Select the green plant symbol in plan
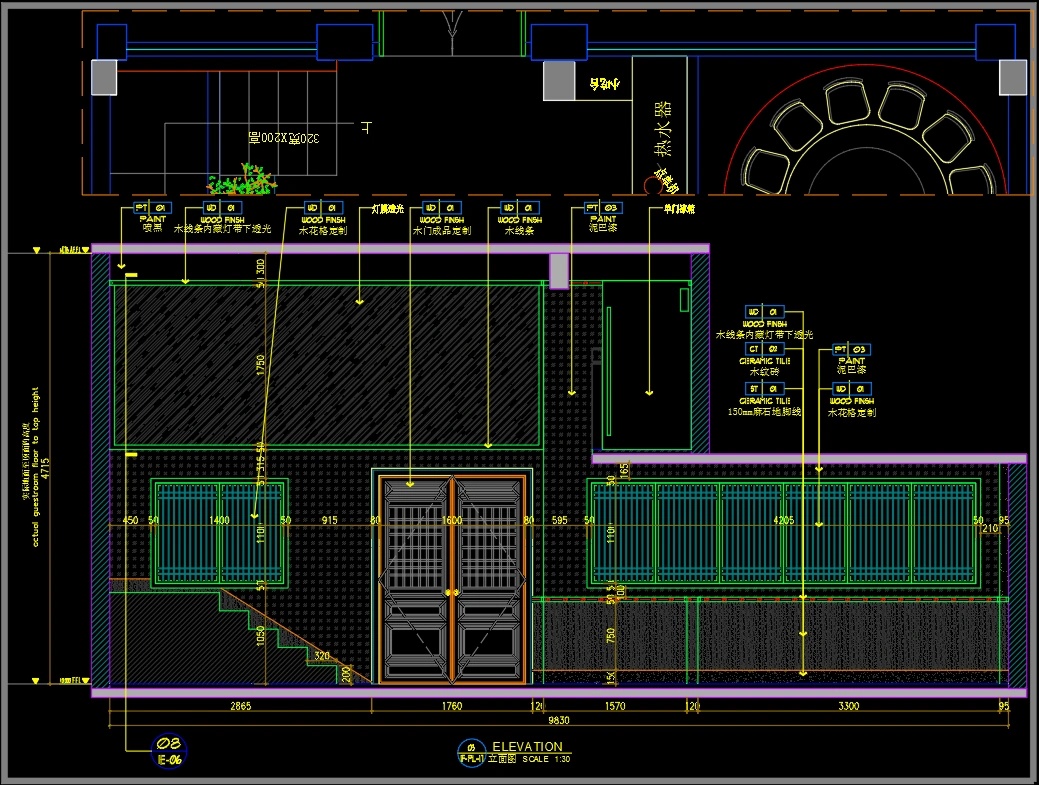Screen dimensions: 1039x785 [x=241, y=181]
